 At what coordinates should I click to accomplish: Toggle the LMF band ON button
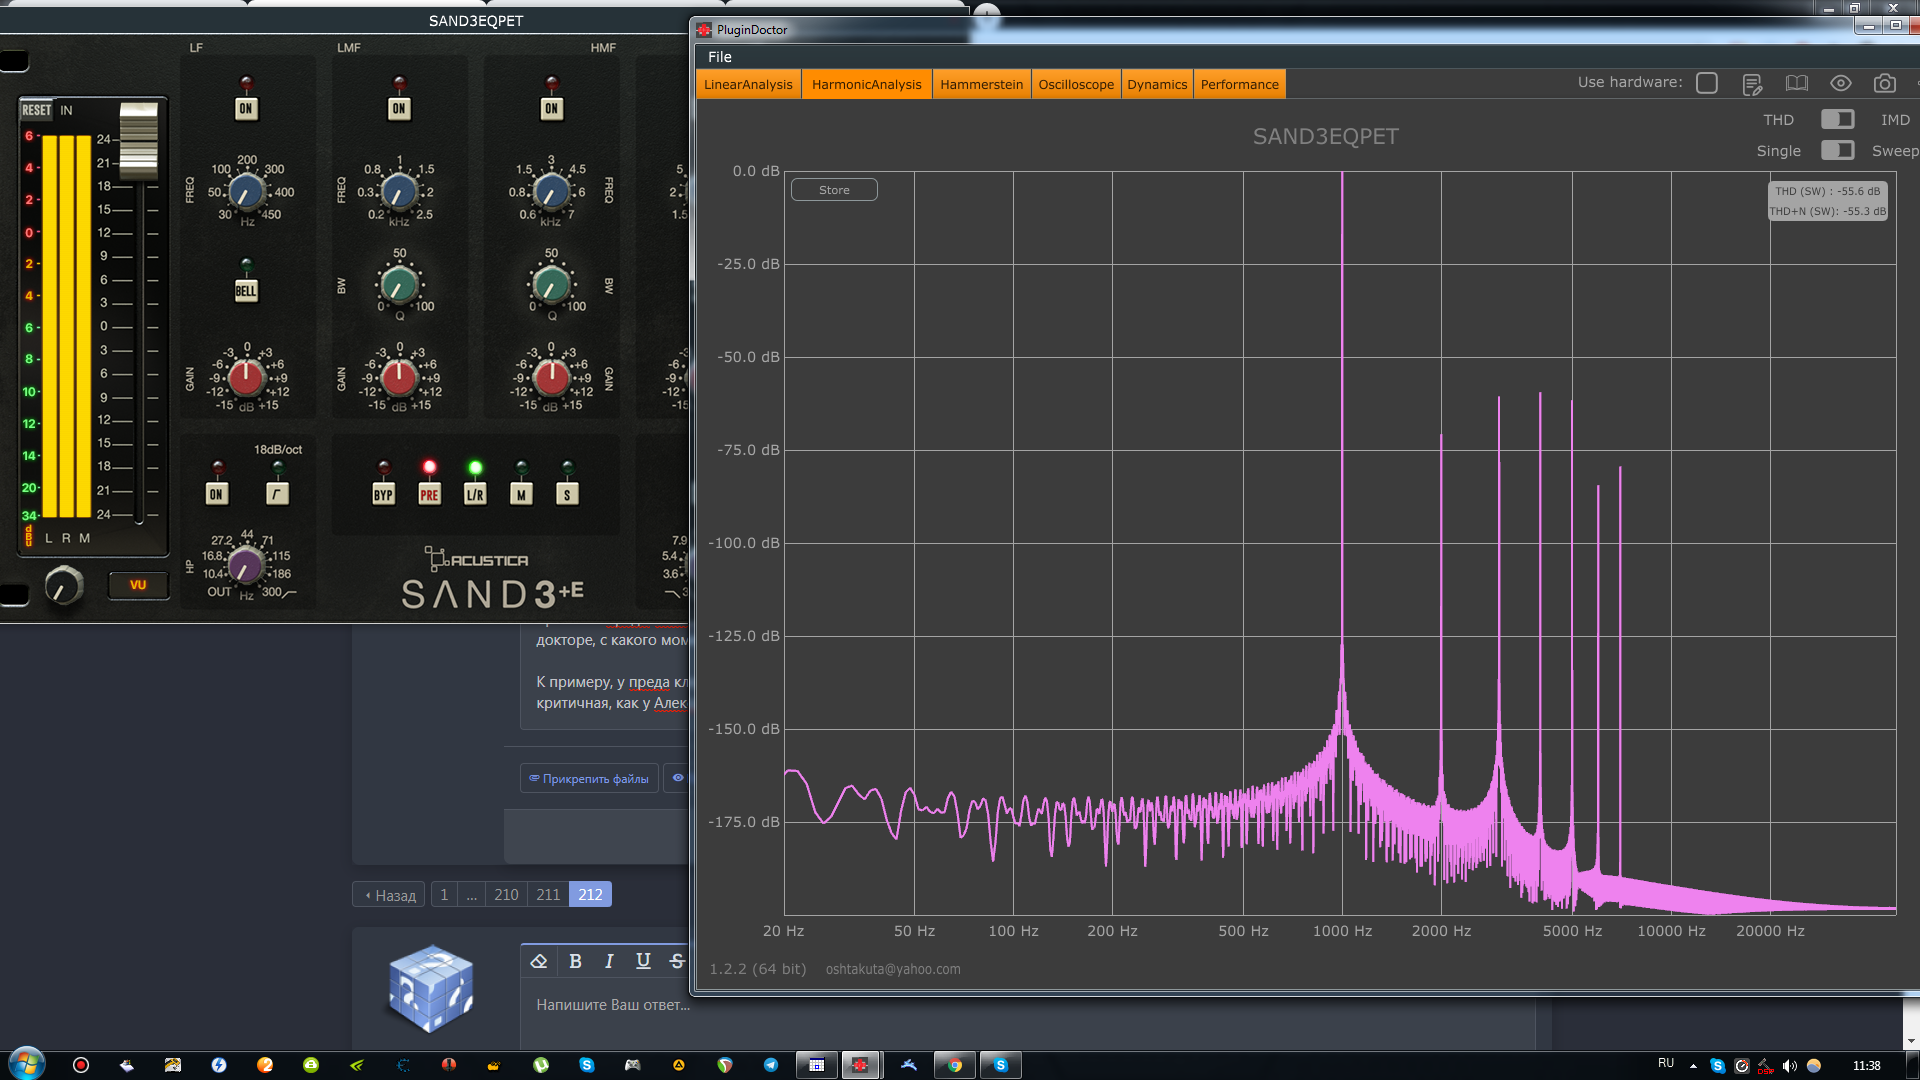click(399, 108)
